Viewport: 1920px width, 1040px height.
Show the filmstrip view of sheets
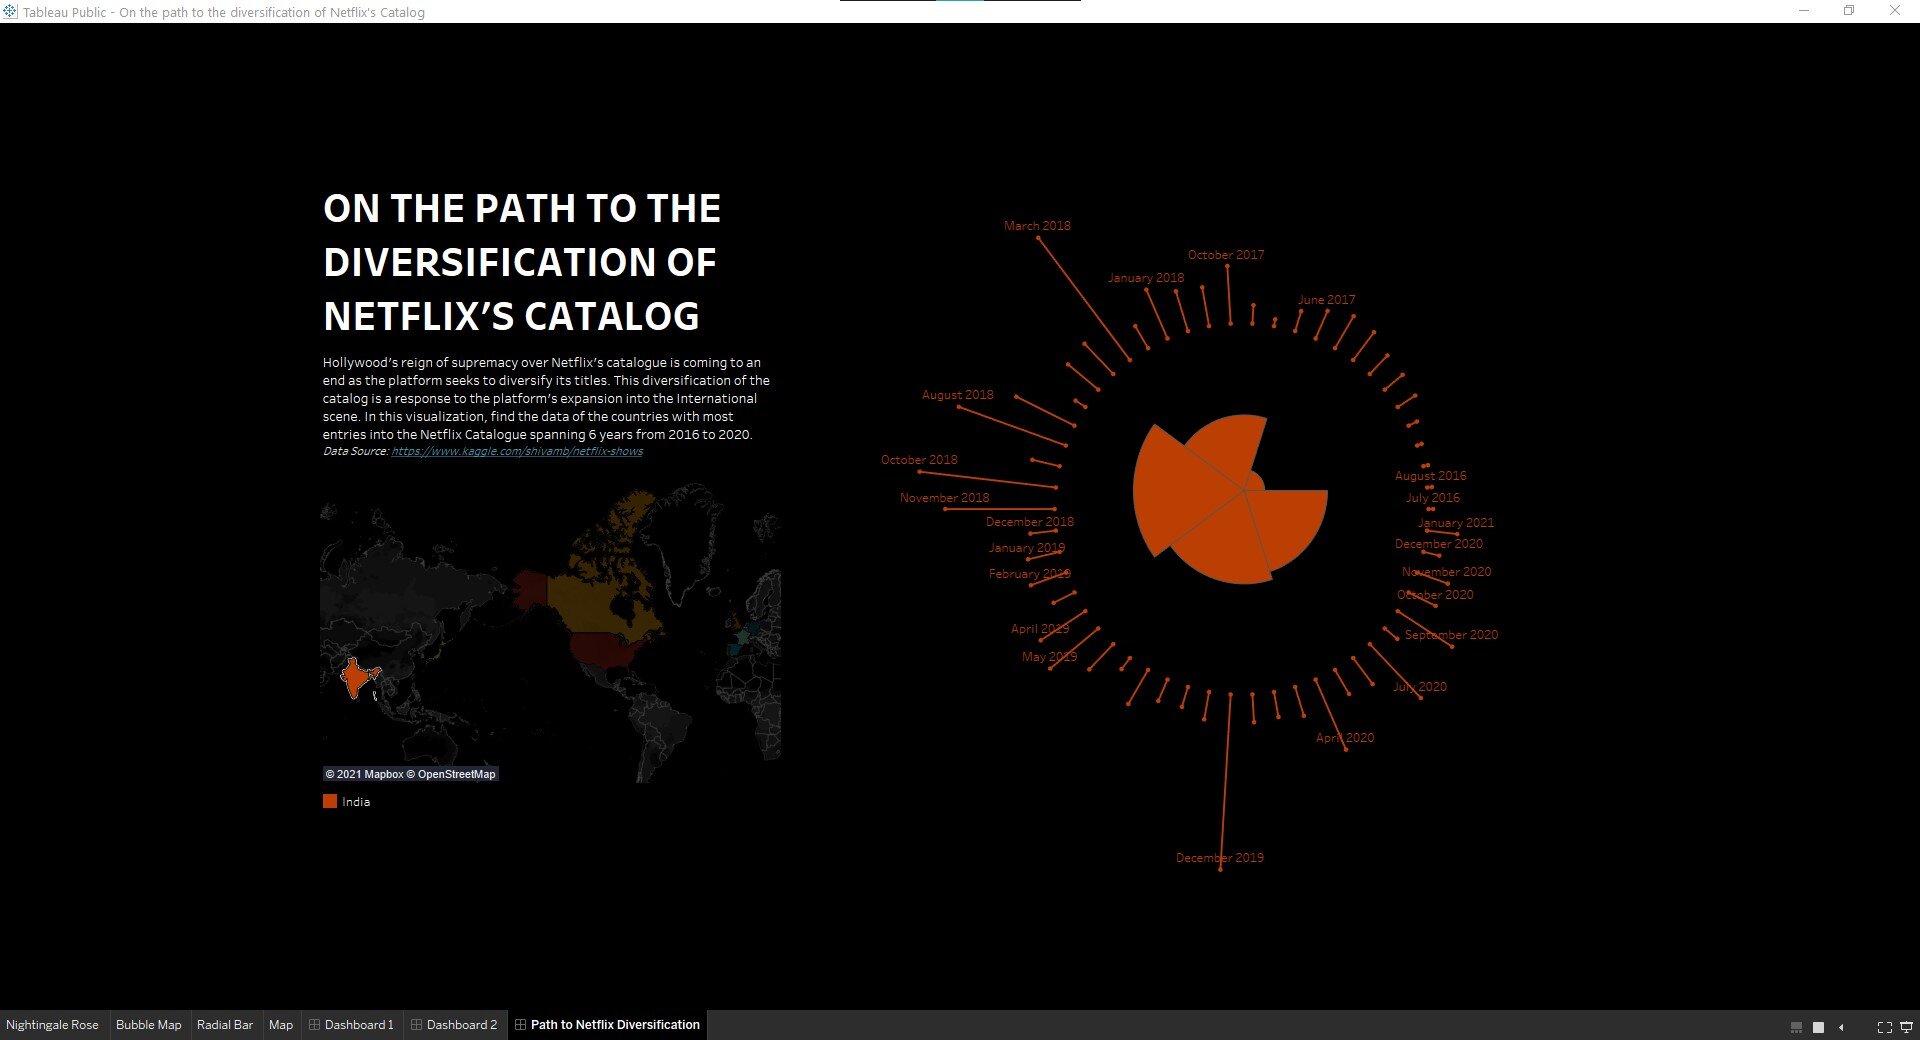[x=1796, y=1027]
